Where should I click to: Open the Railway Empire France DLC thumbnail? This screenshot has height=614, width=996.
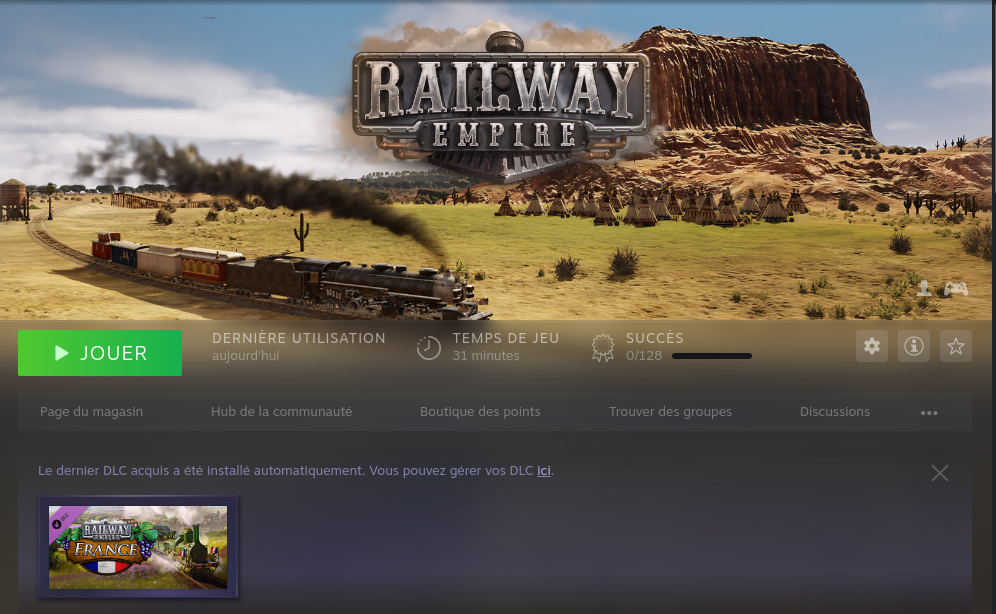click(x=138, y=547)
